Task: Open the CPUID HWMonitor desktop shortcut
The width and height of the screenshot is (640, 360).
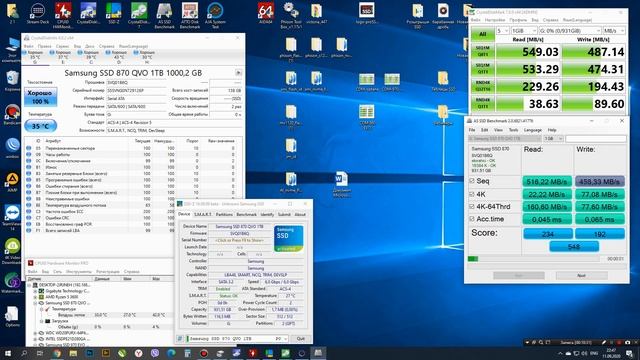Action: click(x=63, y=15)
